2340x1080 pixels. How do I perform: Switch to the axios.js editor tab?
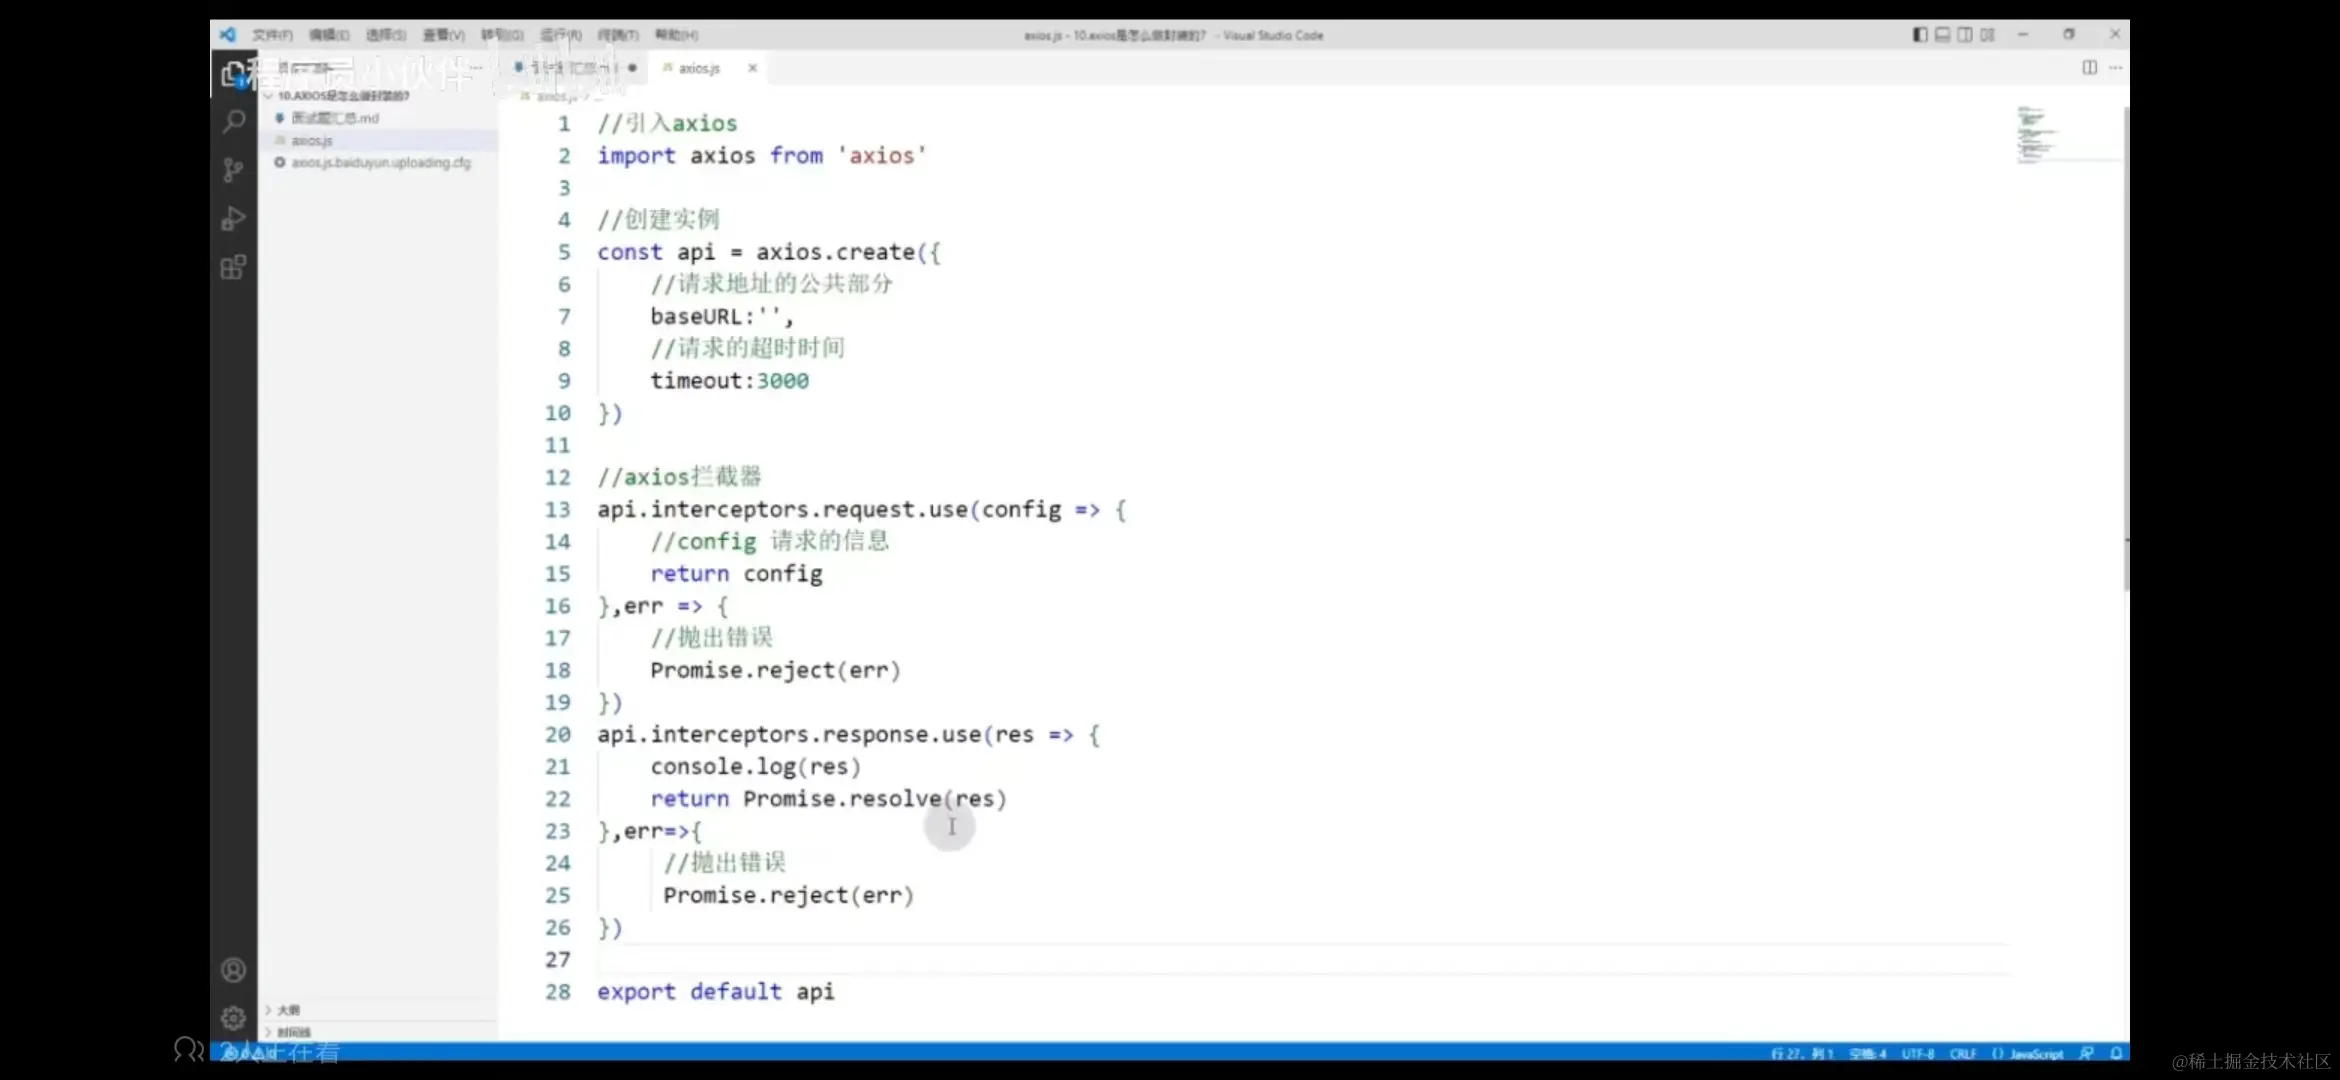698,68
